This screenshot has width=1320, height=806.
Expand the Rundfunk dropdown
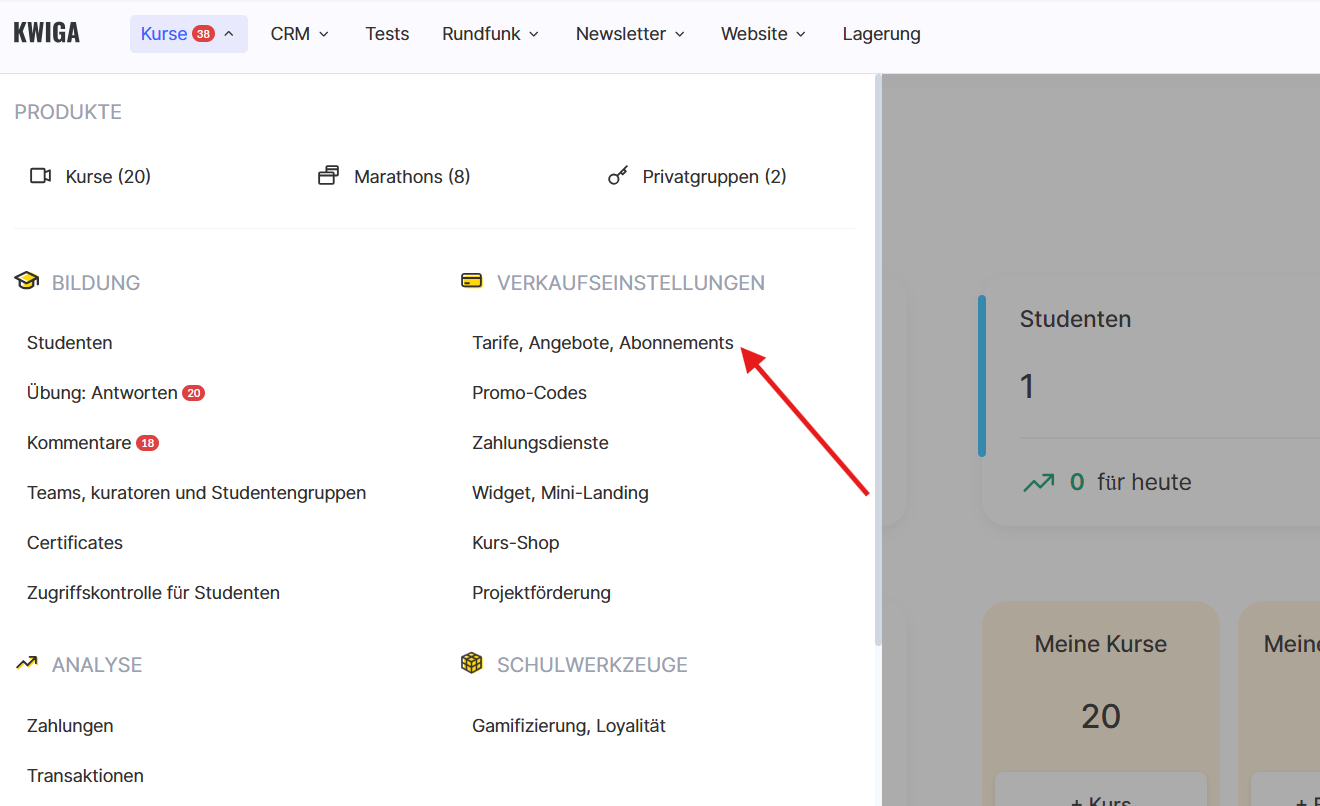490,34
